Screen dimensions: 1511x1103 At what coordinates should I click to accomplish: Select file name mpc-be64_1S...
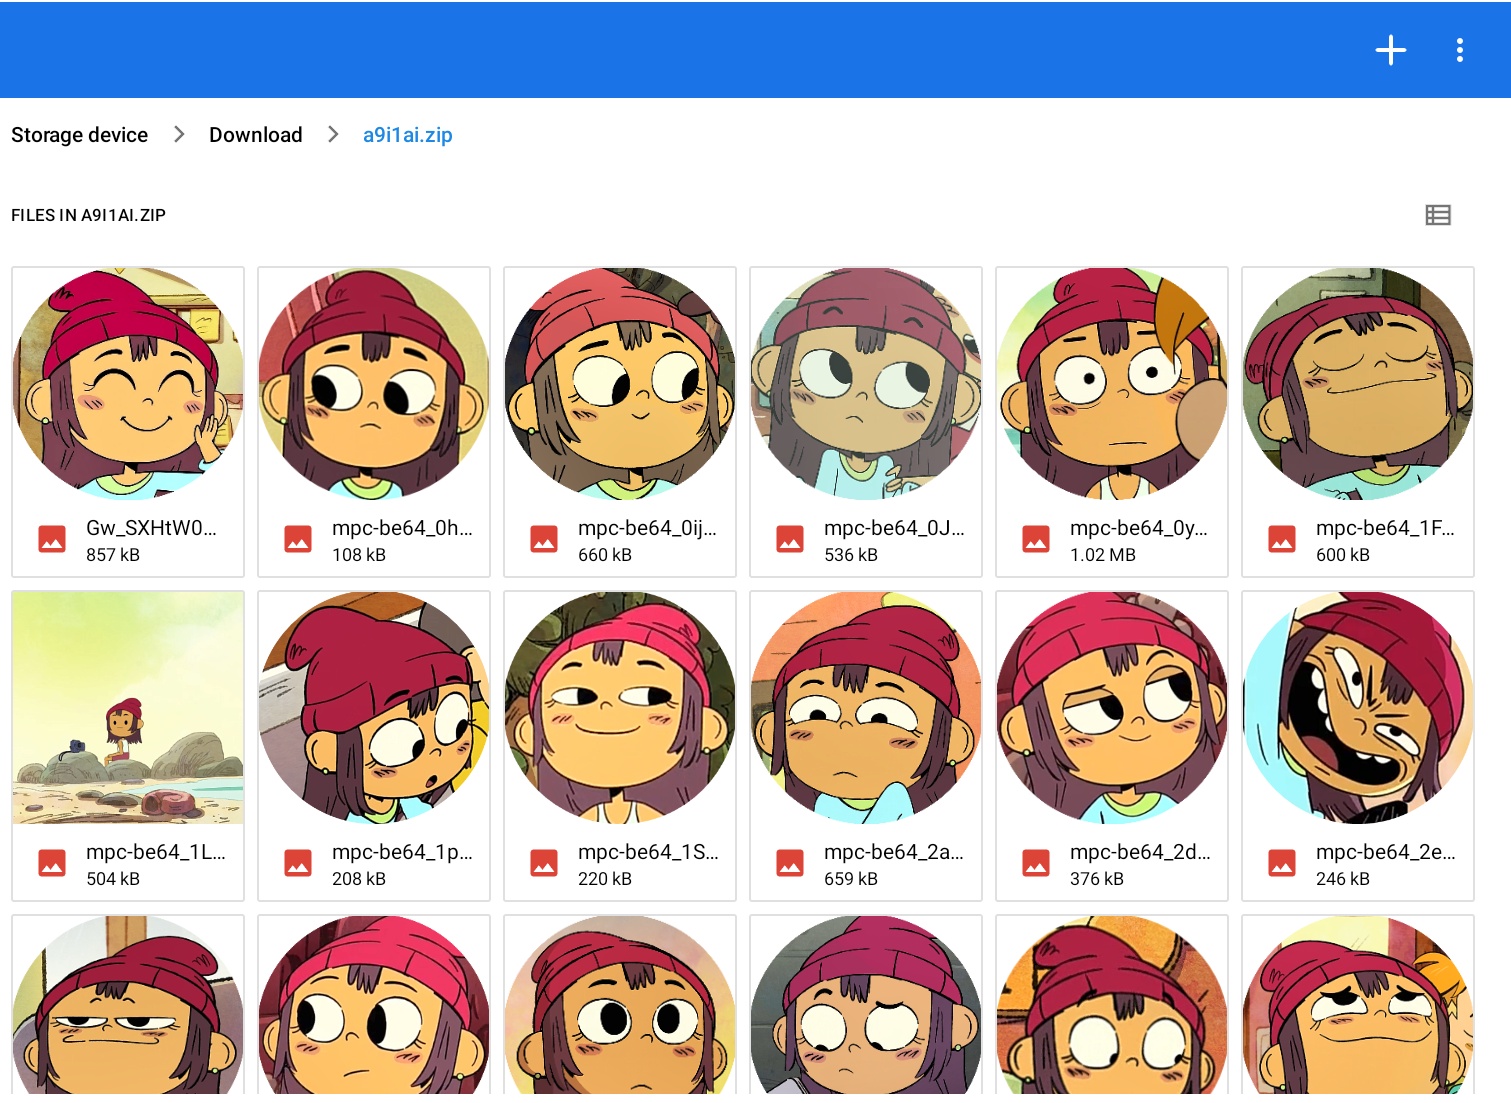click(648, 852)
